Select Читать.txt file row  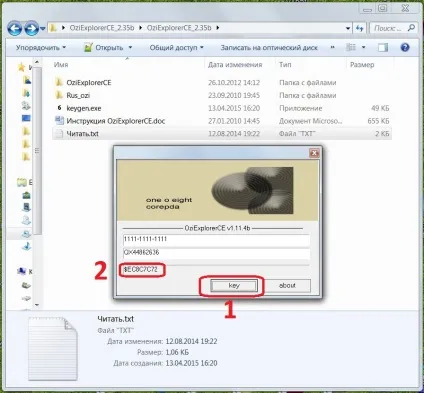coord(222,134)
